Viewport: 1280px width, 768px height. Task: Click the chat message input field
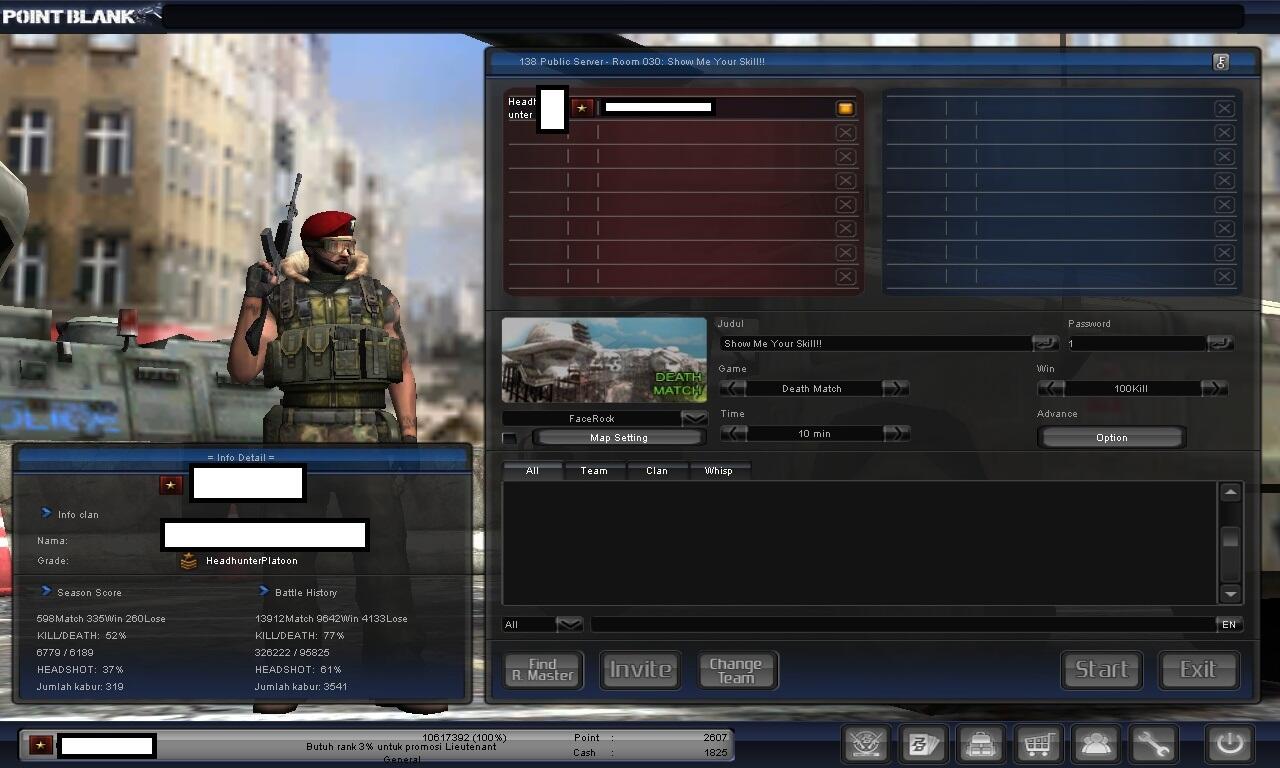(x=903, y=624)
